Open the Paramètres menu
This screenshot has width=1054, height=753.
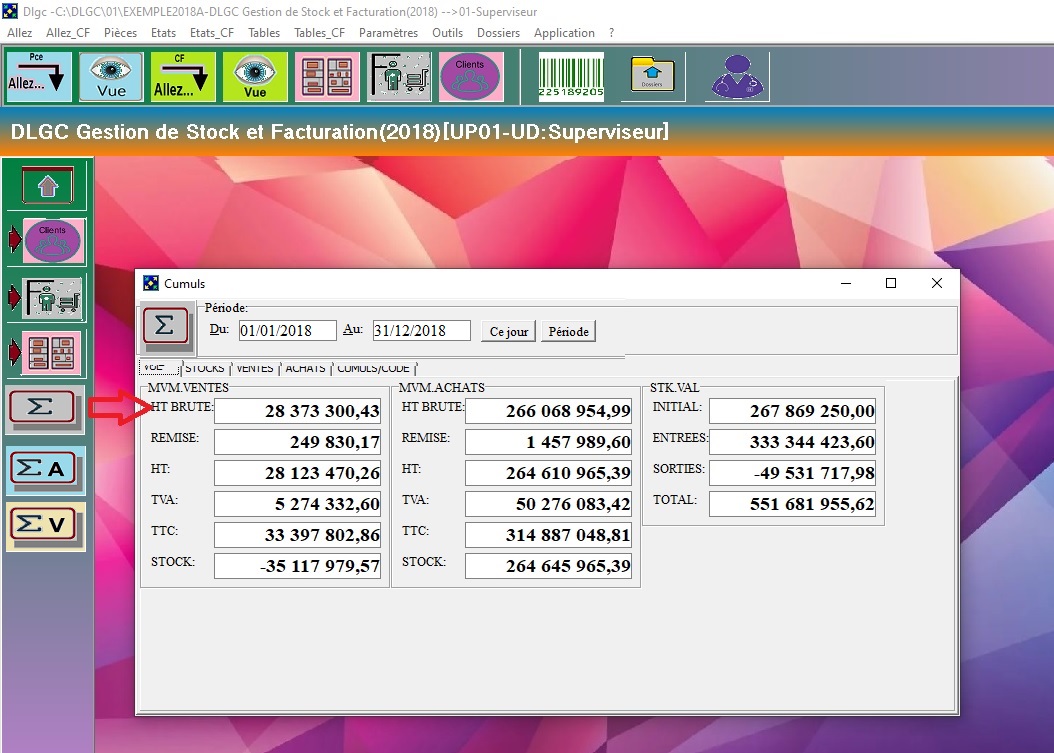point(389,33)
